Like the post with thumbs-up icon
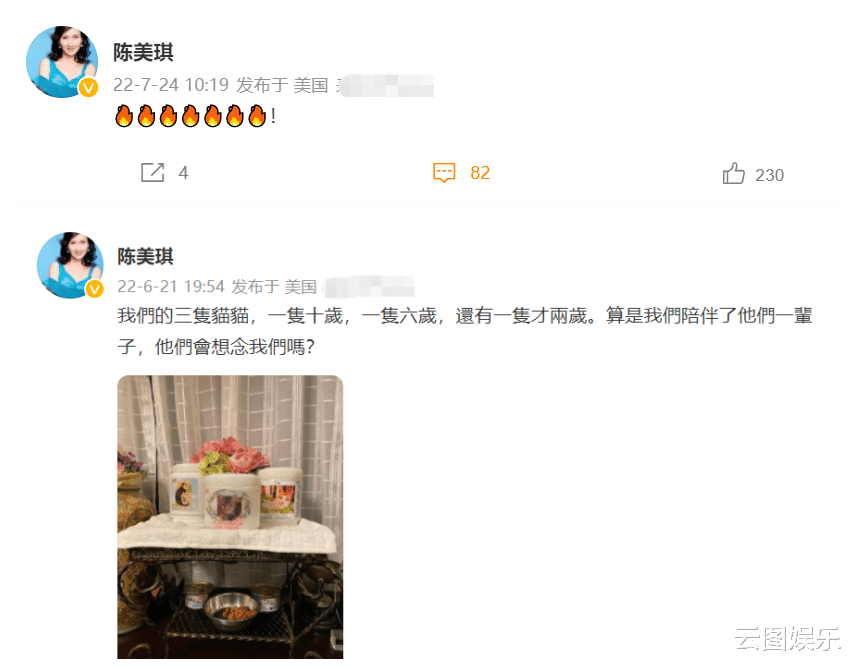 tap(733, 173)
